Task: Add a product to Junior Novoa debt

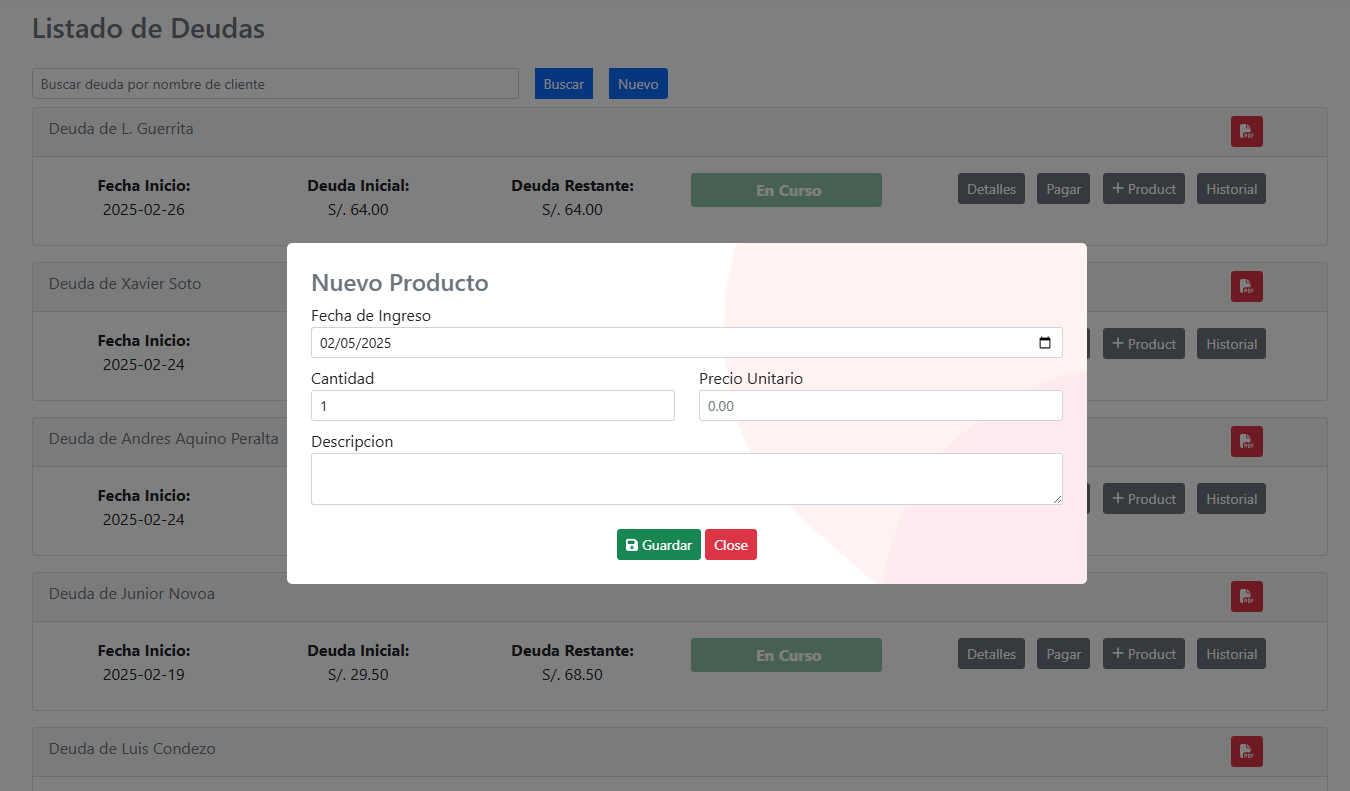Action: [x=1144, y=654]
